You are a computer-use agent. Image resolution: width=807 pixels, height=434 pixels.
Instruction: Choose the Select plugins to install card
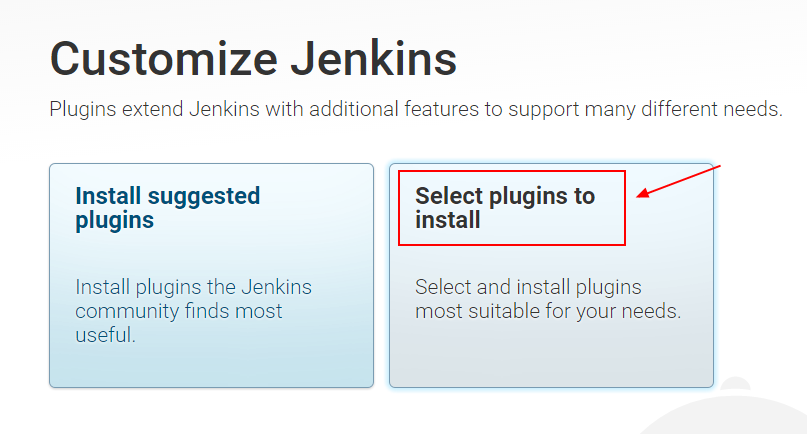[551, 275]
